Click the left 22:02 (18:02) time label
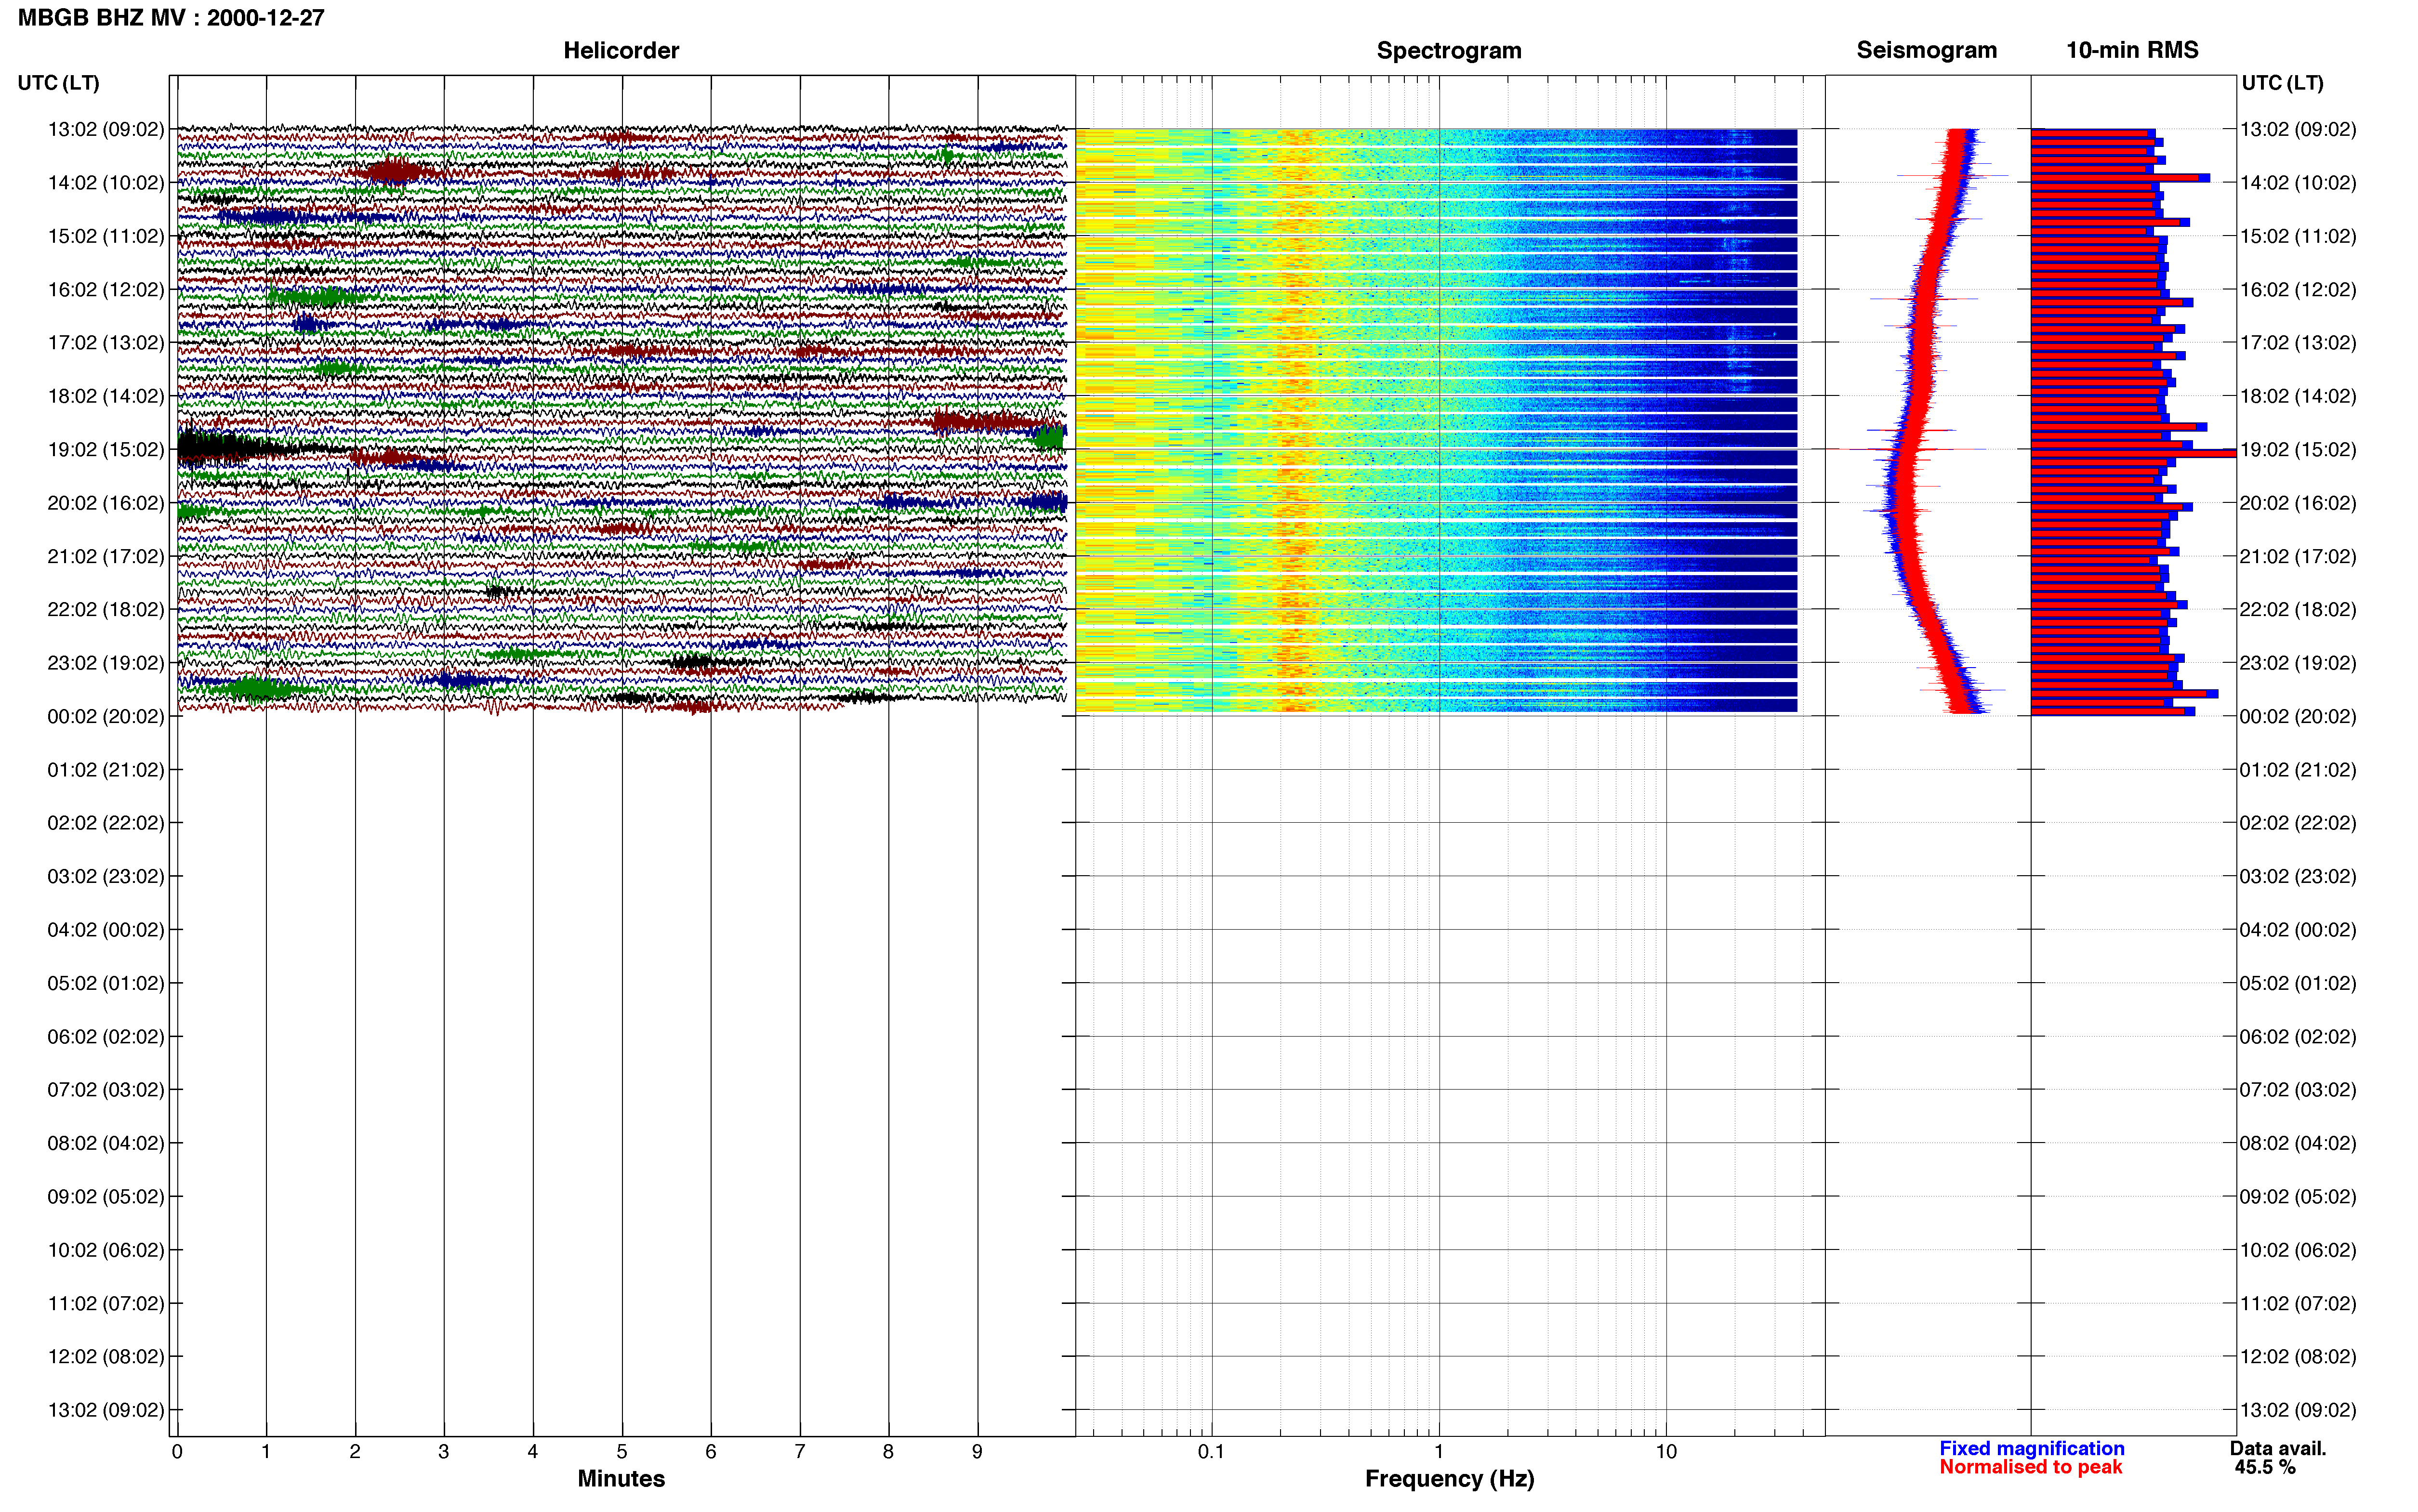 [x=106, y=610]
